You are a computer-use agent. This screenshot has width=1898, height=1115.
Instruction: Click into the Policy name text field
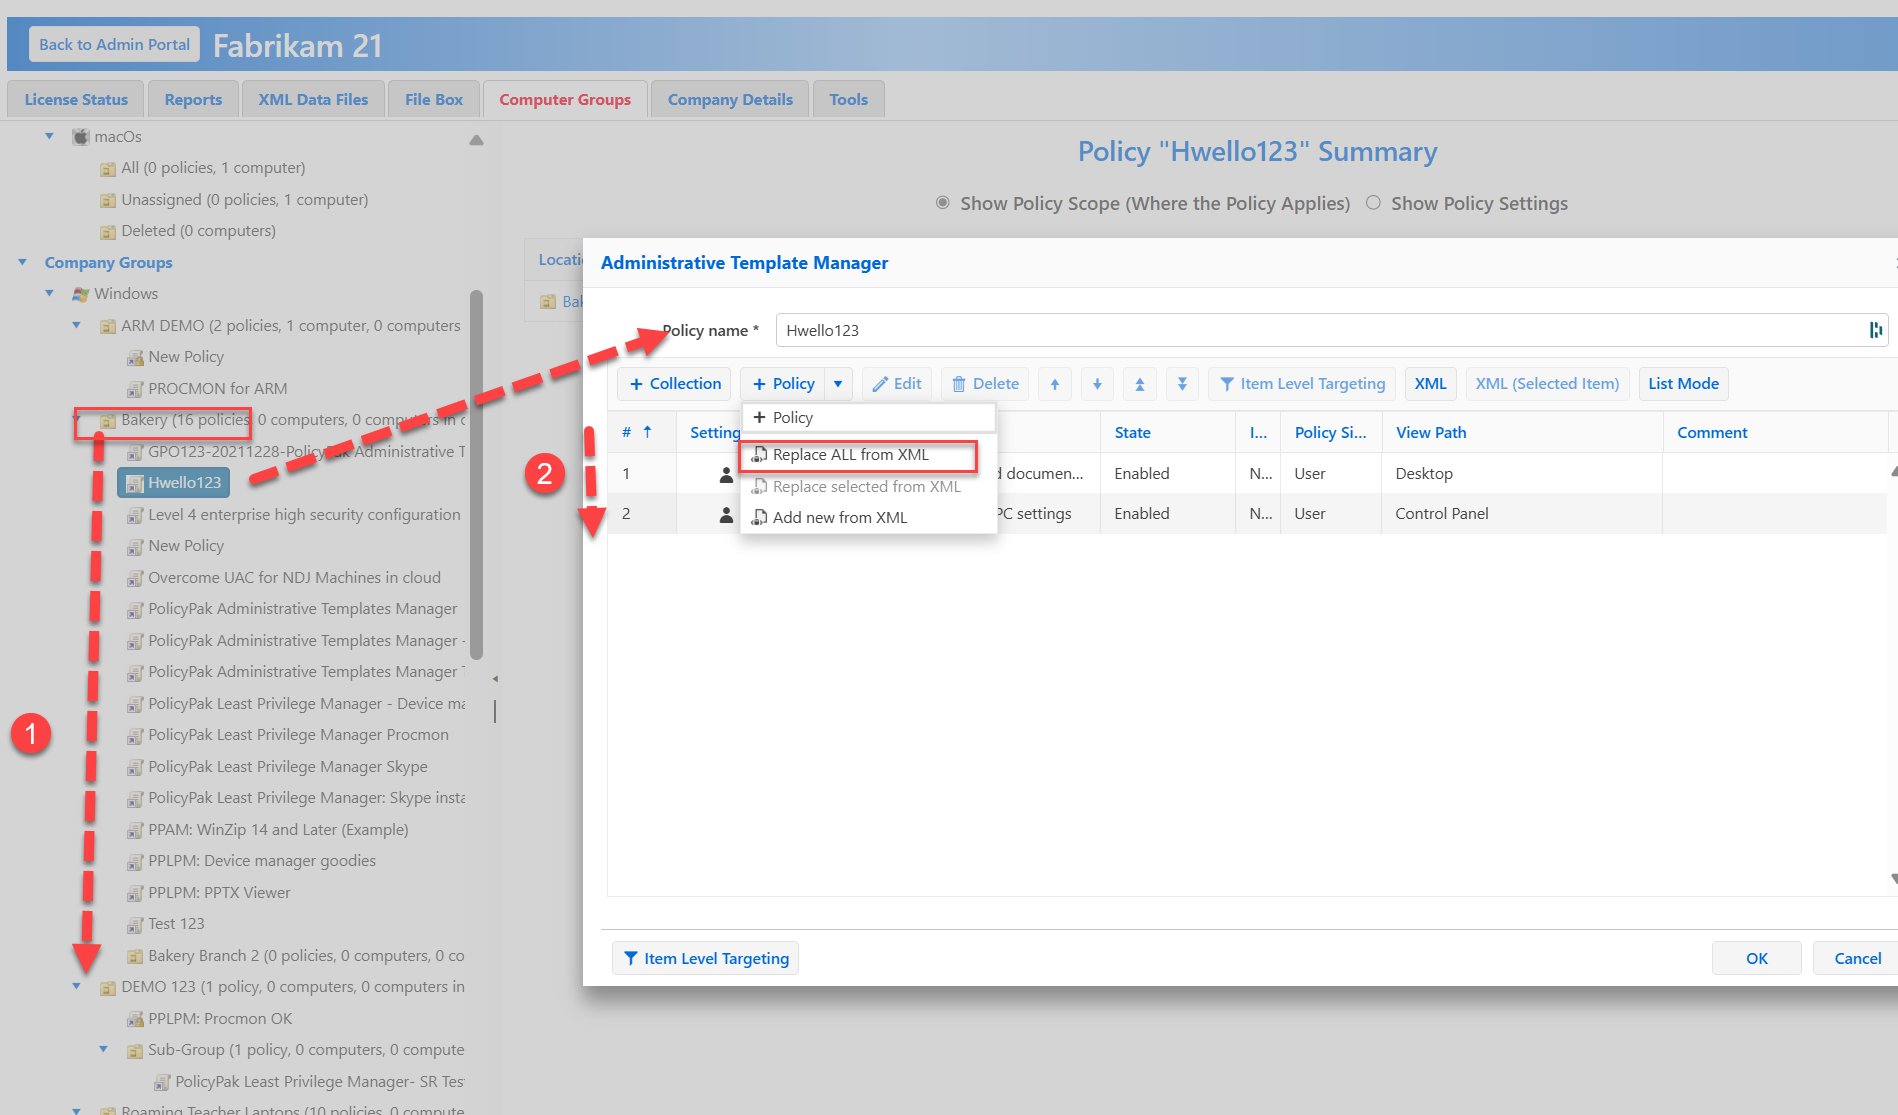tap(1300, 331)
